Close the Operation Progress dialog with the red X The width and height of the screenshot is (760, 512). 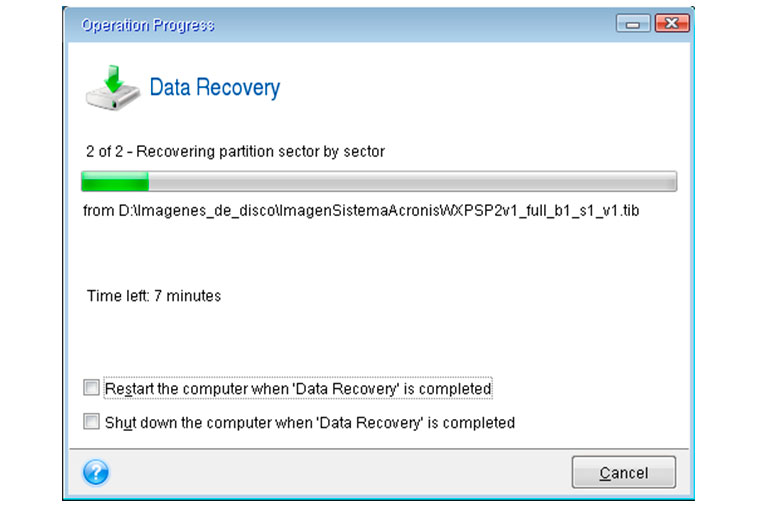(672, 23)
